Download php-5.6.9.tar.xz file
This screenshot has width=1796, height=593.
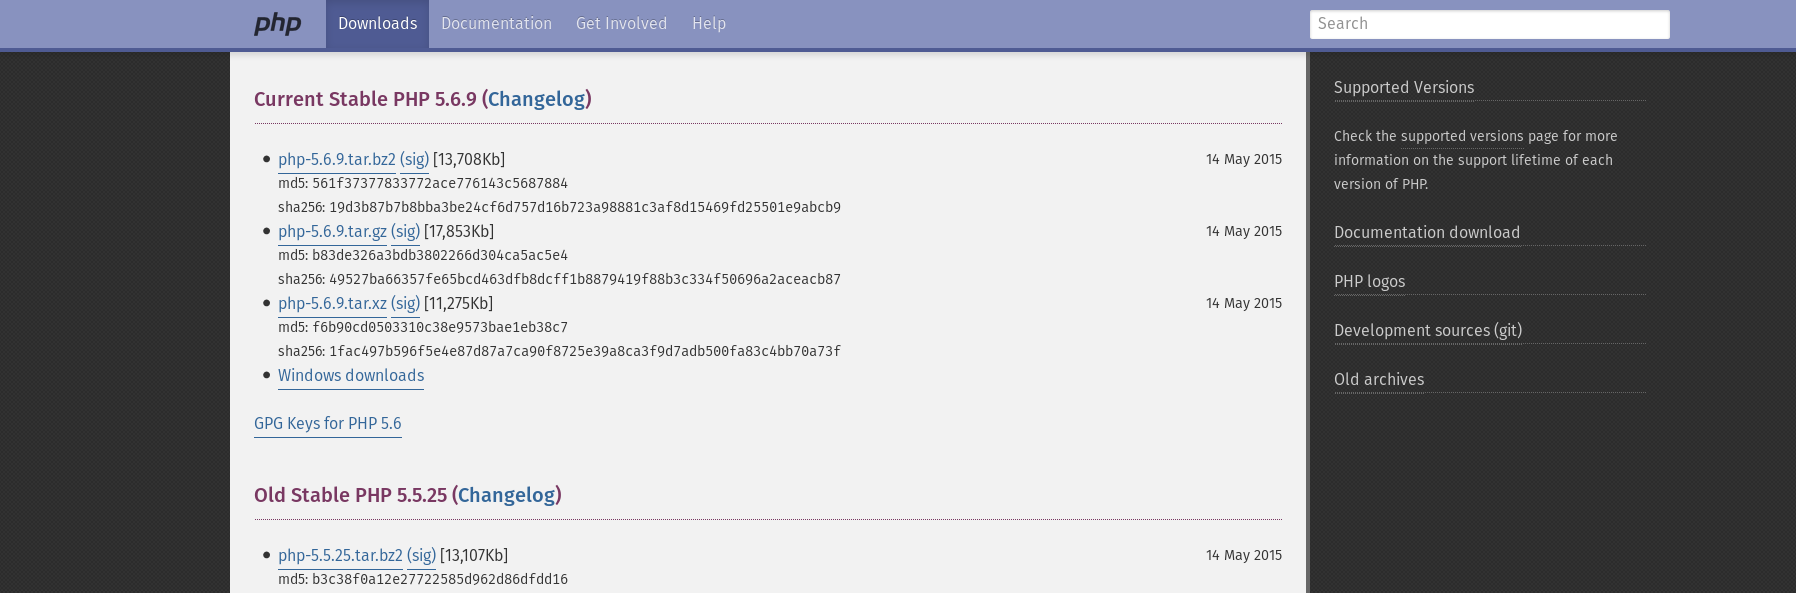(332, 303)
